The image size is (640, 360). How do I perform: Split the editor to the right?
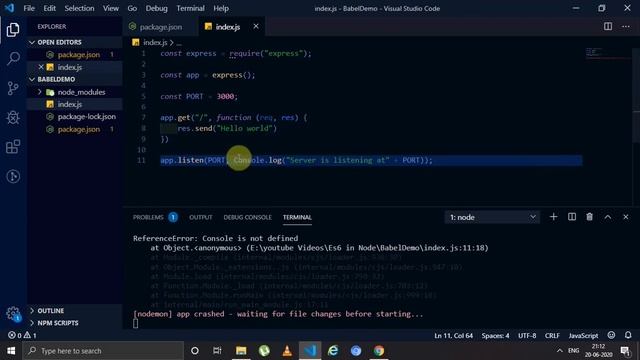608,27
